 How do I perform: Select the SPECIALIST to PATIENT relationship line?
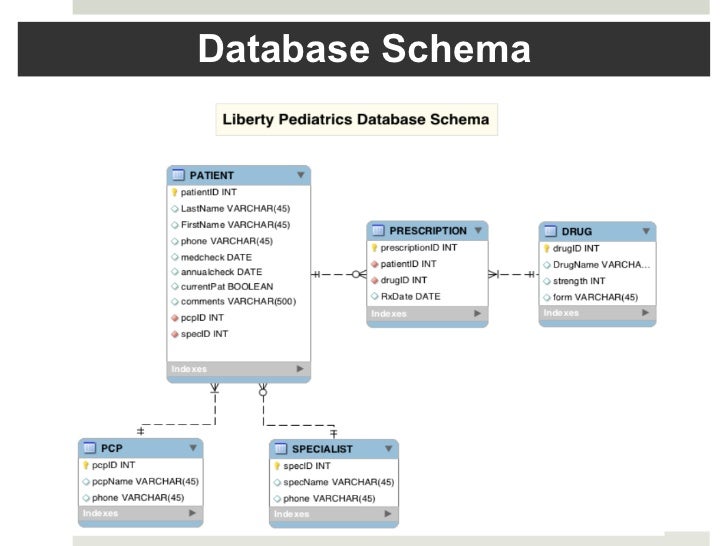click(x=297, y=425)
